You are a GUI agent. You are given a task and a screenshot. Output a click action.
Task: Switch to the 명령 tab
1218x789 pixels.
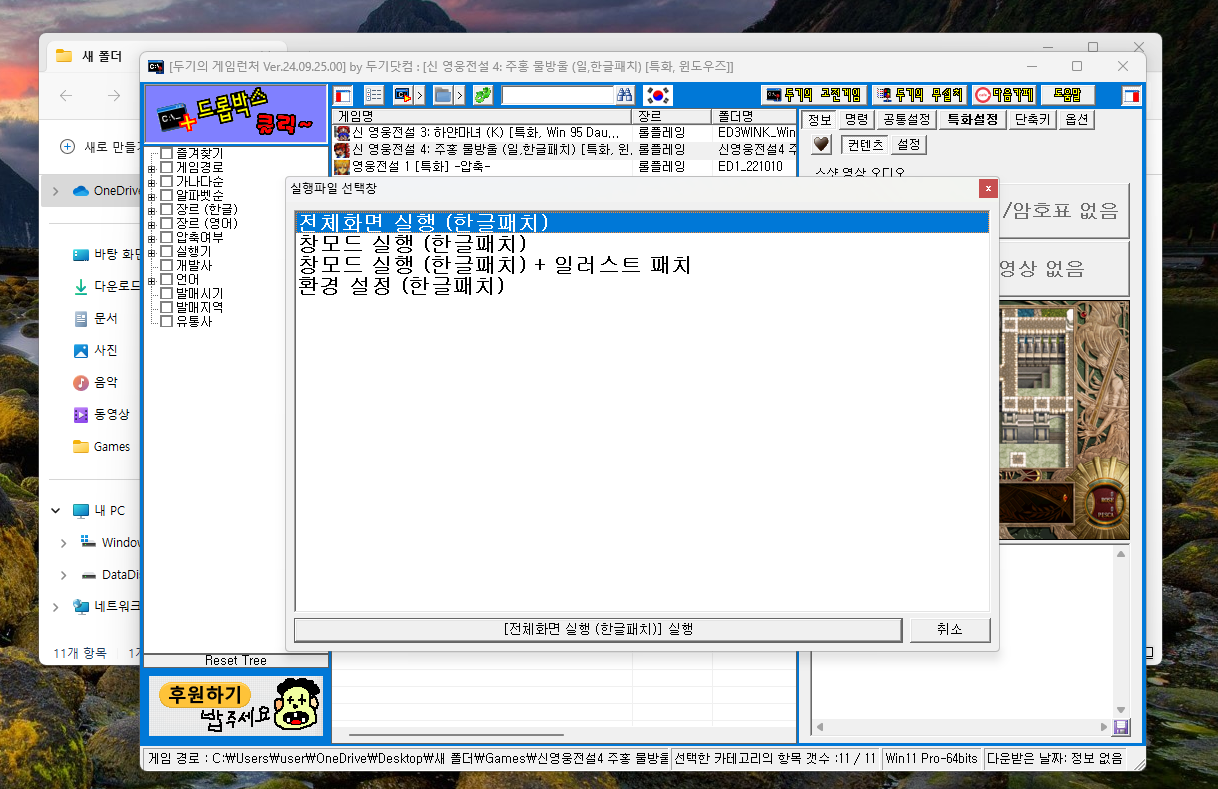click(856, 120)
